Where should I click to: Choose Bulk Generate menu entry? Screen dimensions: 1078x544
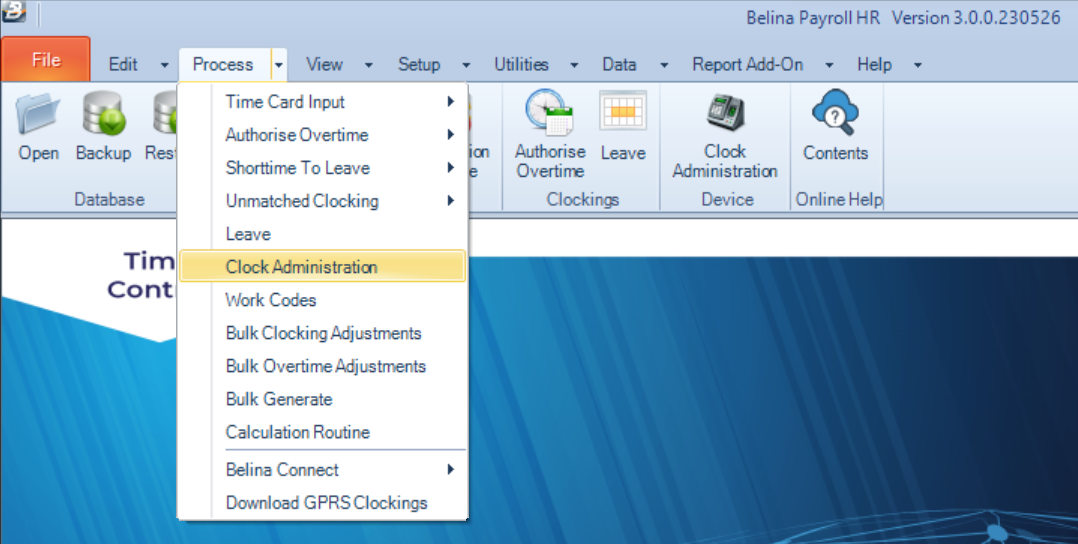coord(322,399)
